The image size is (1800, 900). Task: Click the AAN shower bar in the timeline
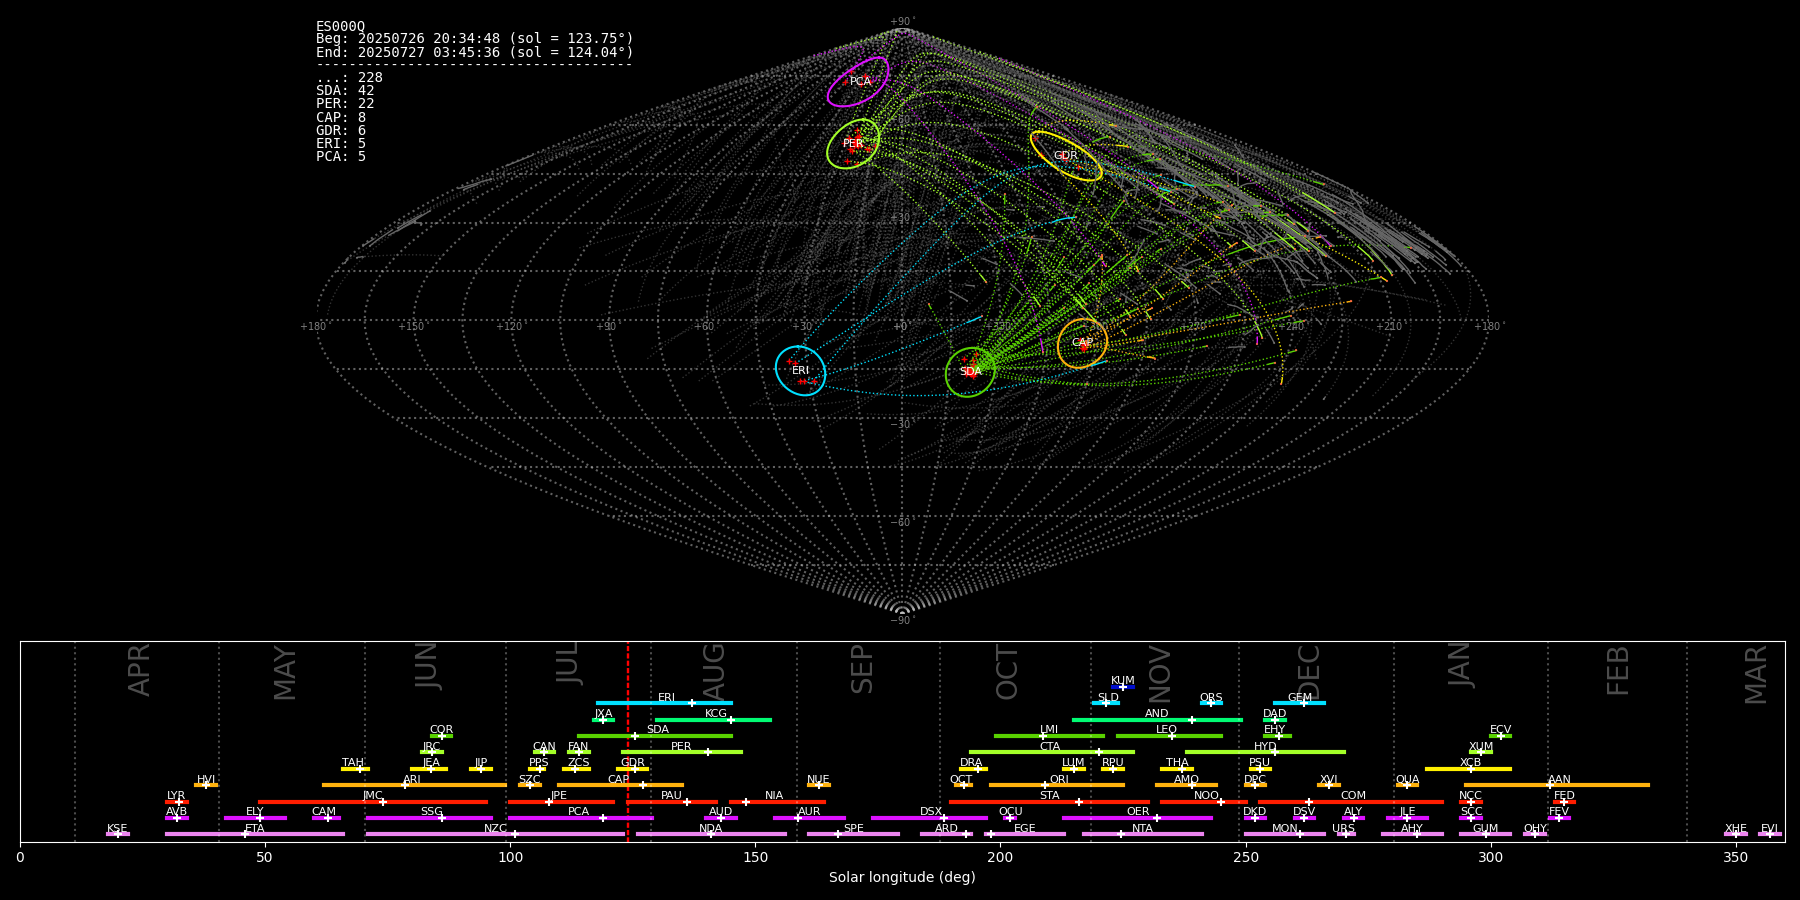click(1557, 785)
